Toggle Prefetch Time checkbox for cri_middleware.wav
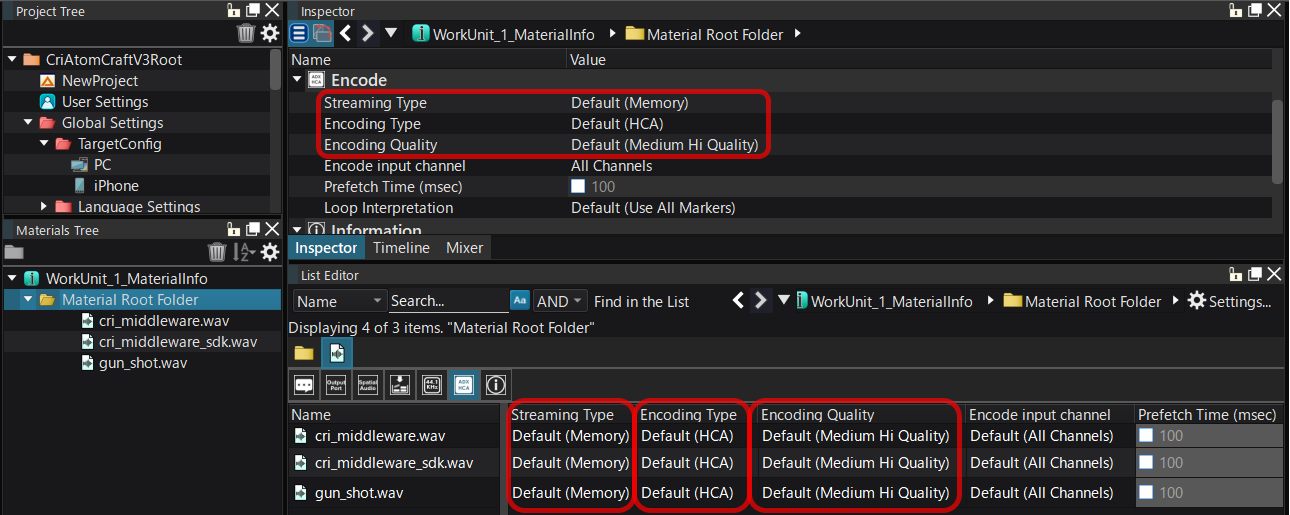The height and width of the screenshot is (515, 1290). point(1147,435)
